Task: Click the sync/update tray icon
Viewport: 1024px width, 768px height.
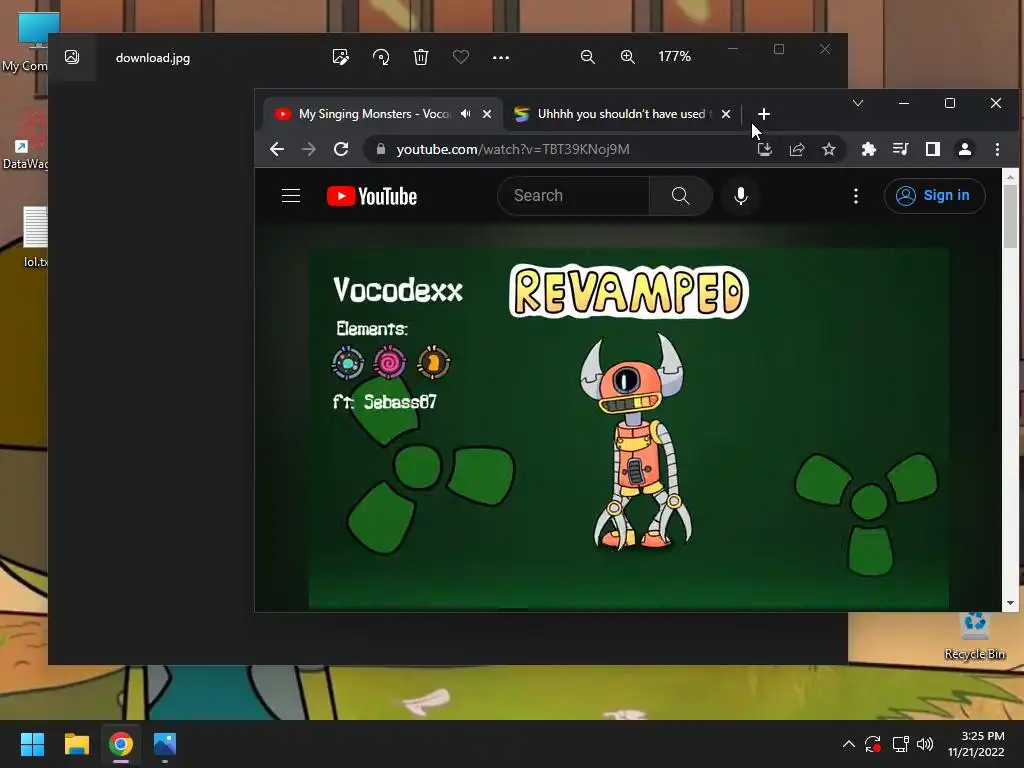Action: pyautogui.click(x=873, y=744)
